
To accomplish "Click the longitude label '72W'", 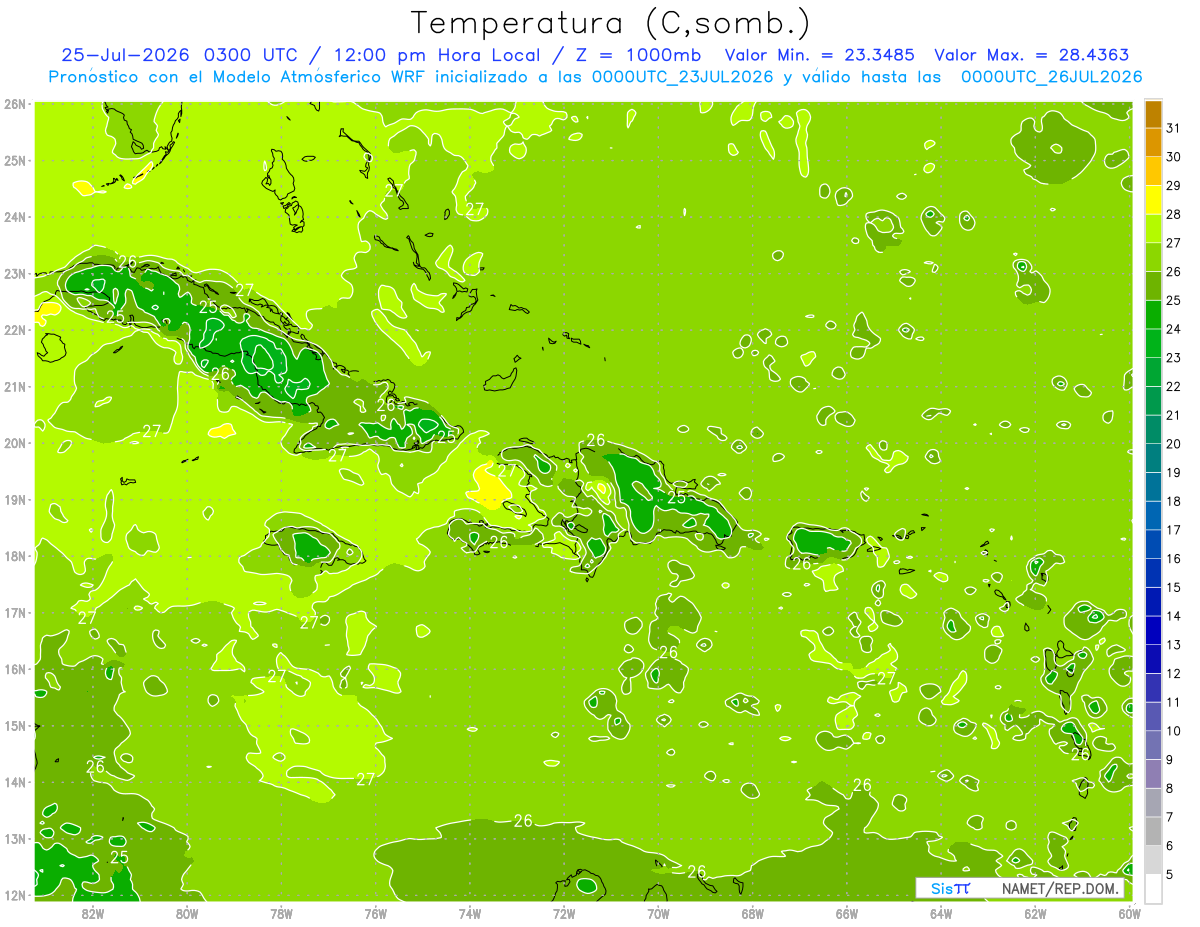I will [x=564, y=913].
